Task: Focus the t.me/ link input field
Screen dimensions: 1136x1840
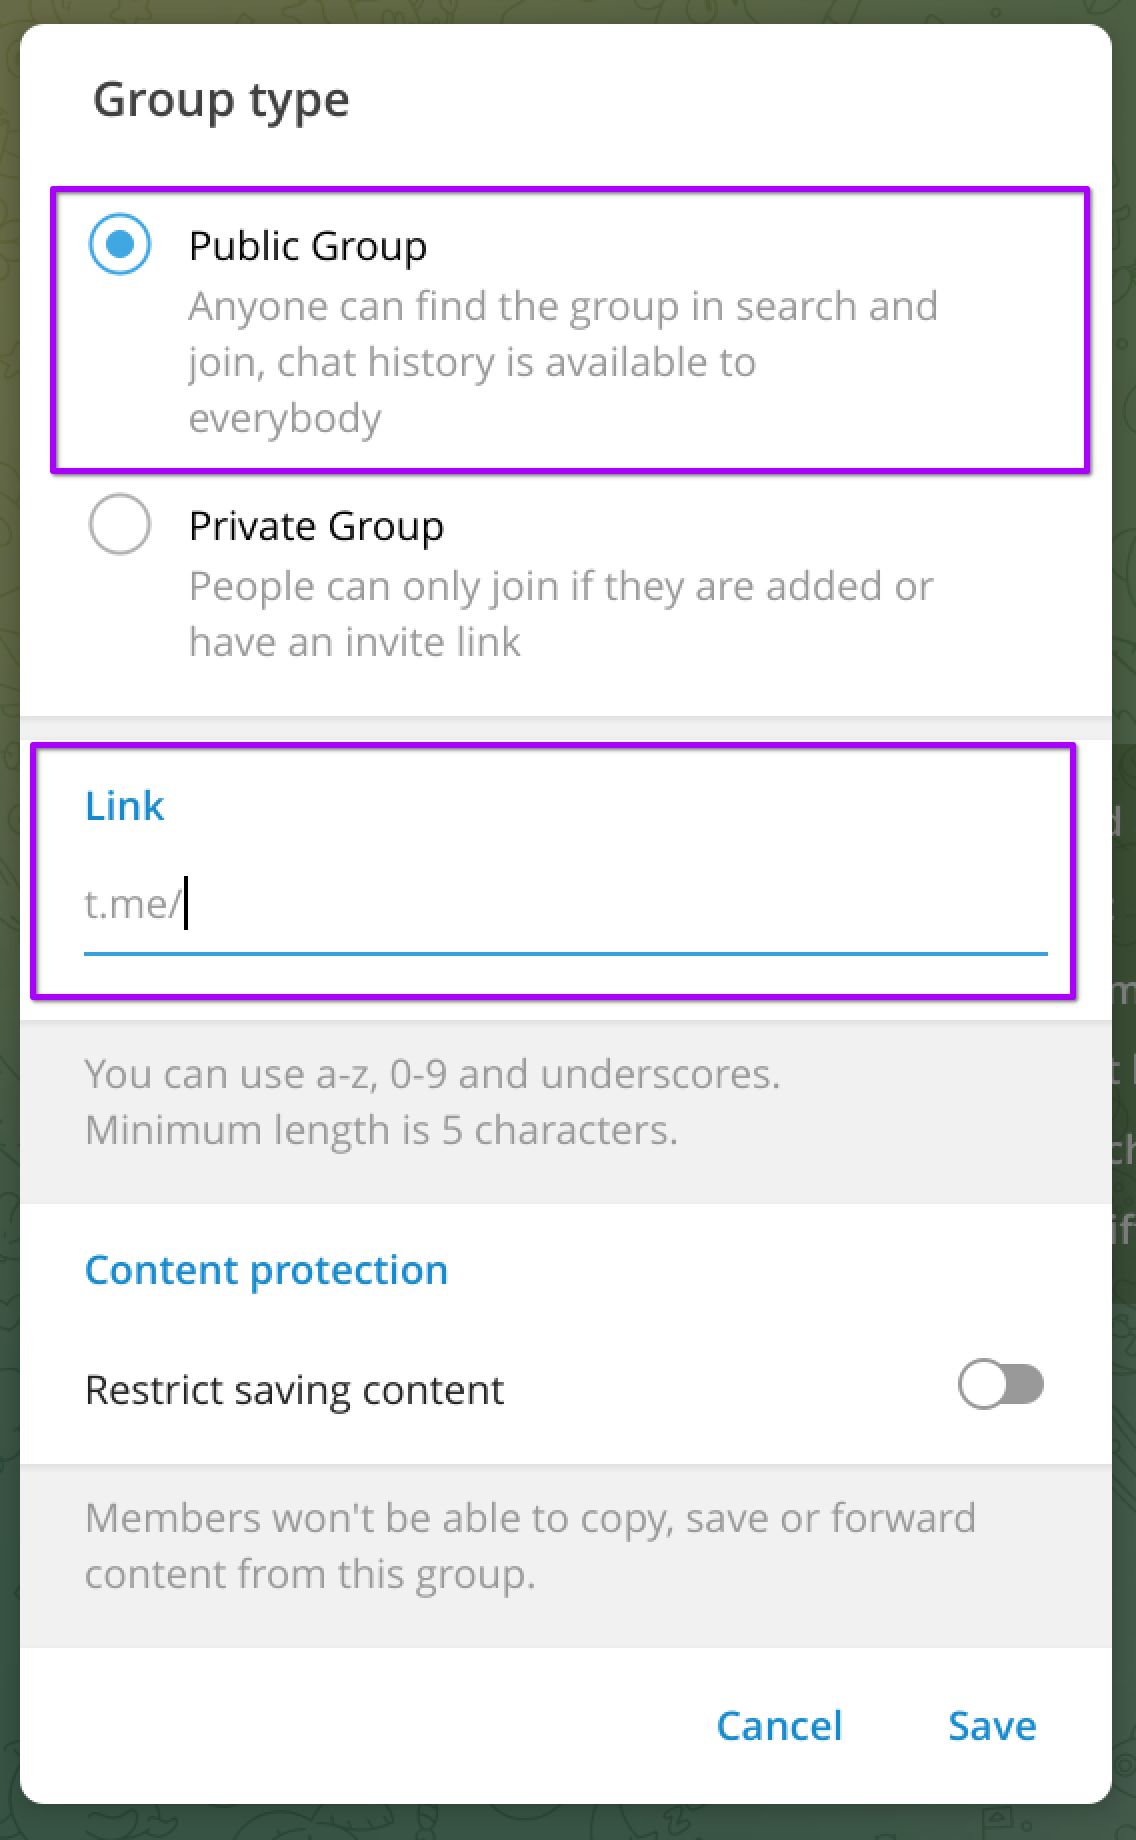Action: 600,905
